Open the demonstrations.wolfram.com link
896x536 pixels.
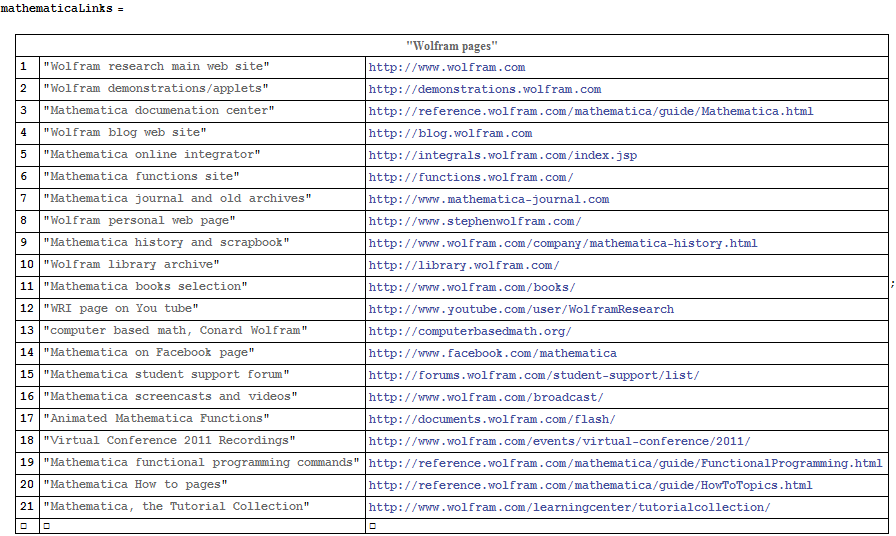(x=485, y=90)
